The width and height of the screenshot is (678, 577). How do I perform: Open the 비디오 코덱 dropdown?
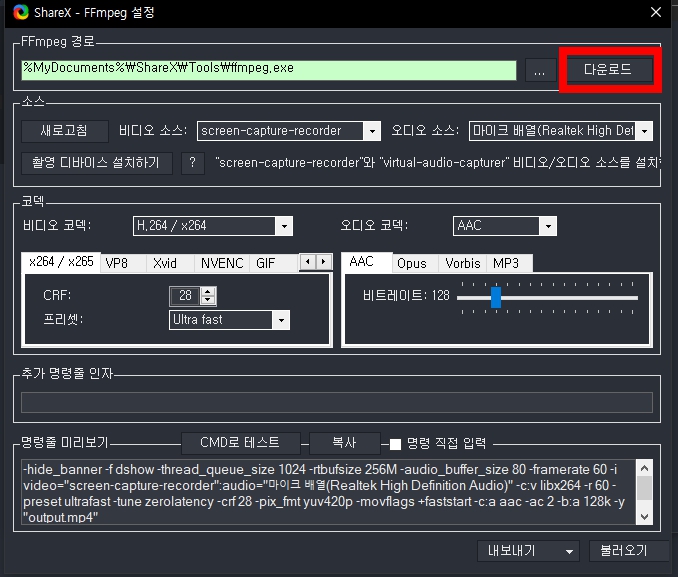(x=213, y=226)
